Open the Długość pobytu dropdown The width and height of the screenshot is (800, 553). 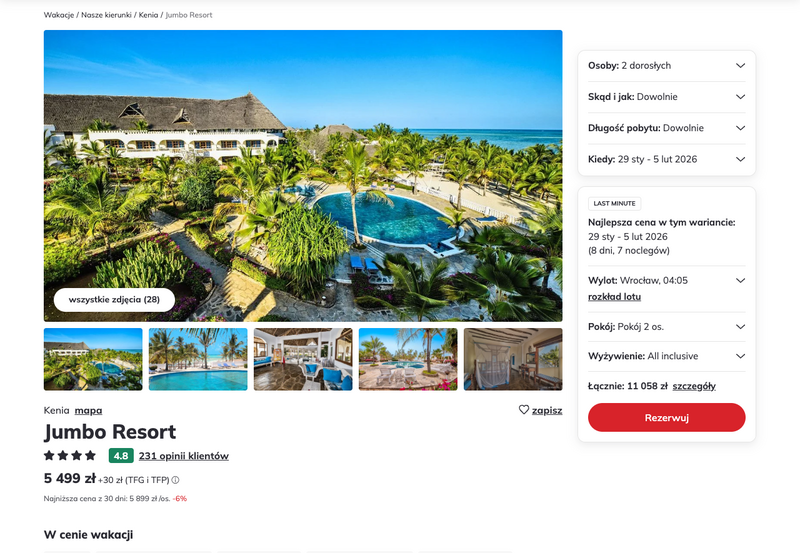tap(666, 128)
